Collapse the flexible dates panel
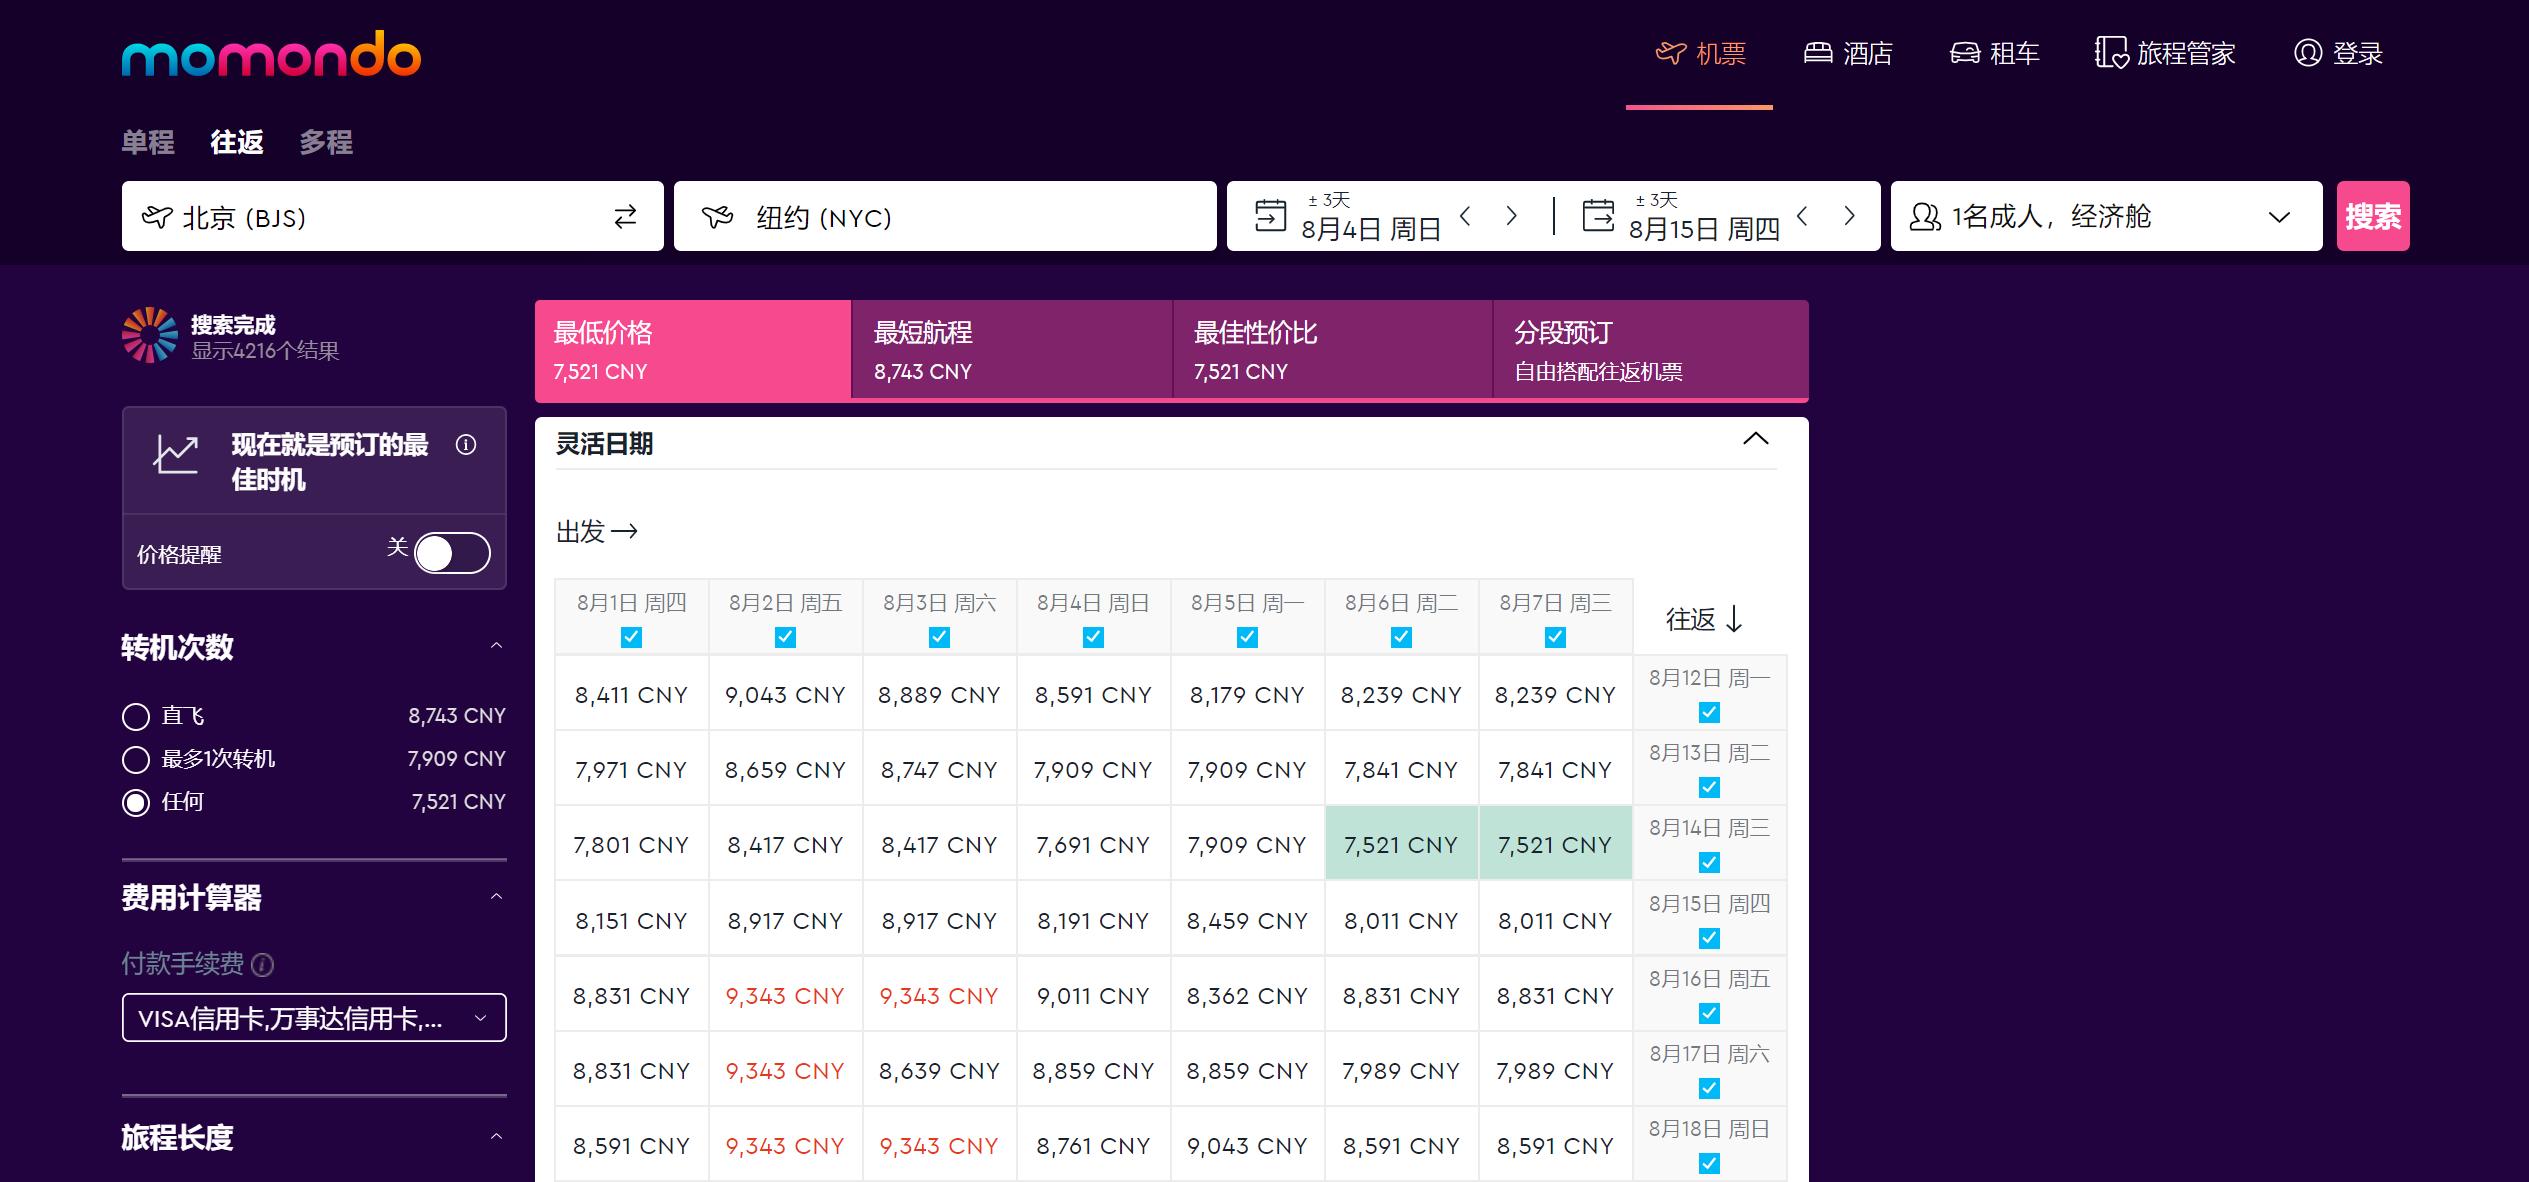 pos(1755,440)
